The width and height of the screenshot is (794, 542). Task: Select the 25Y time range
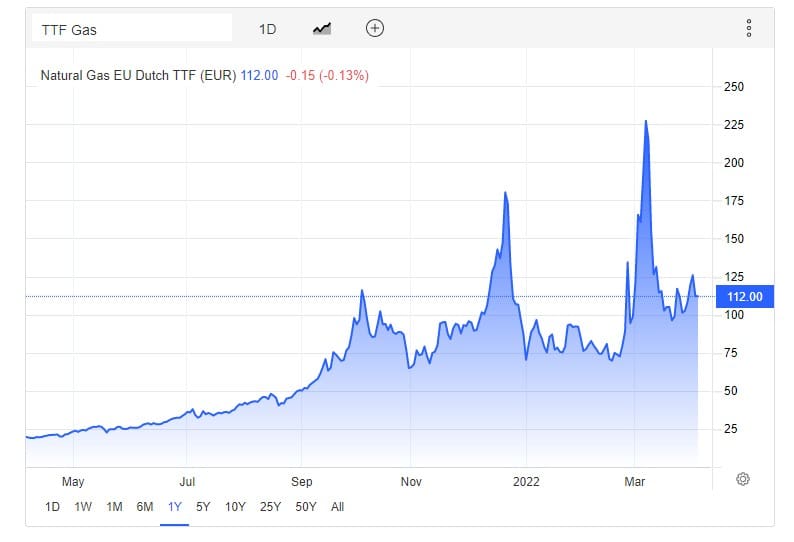click(x=270, y=507)
